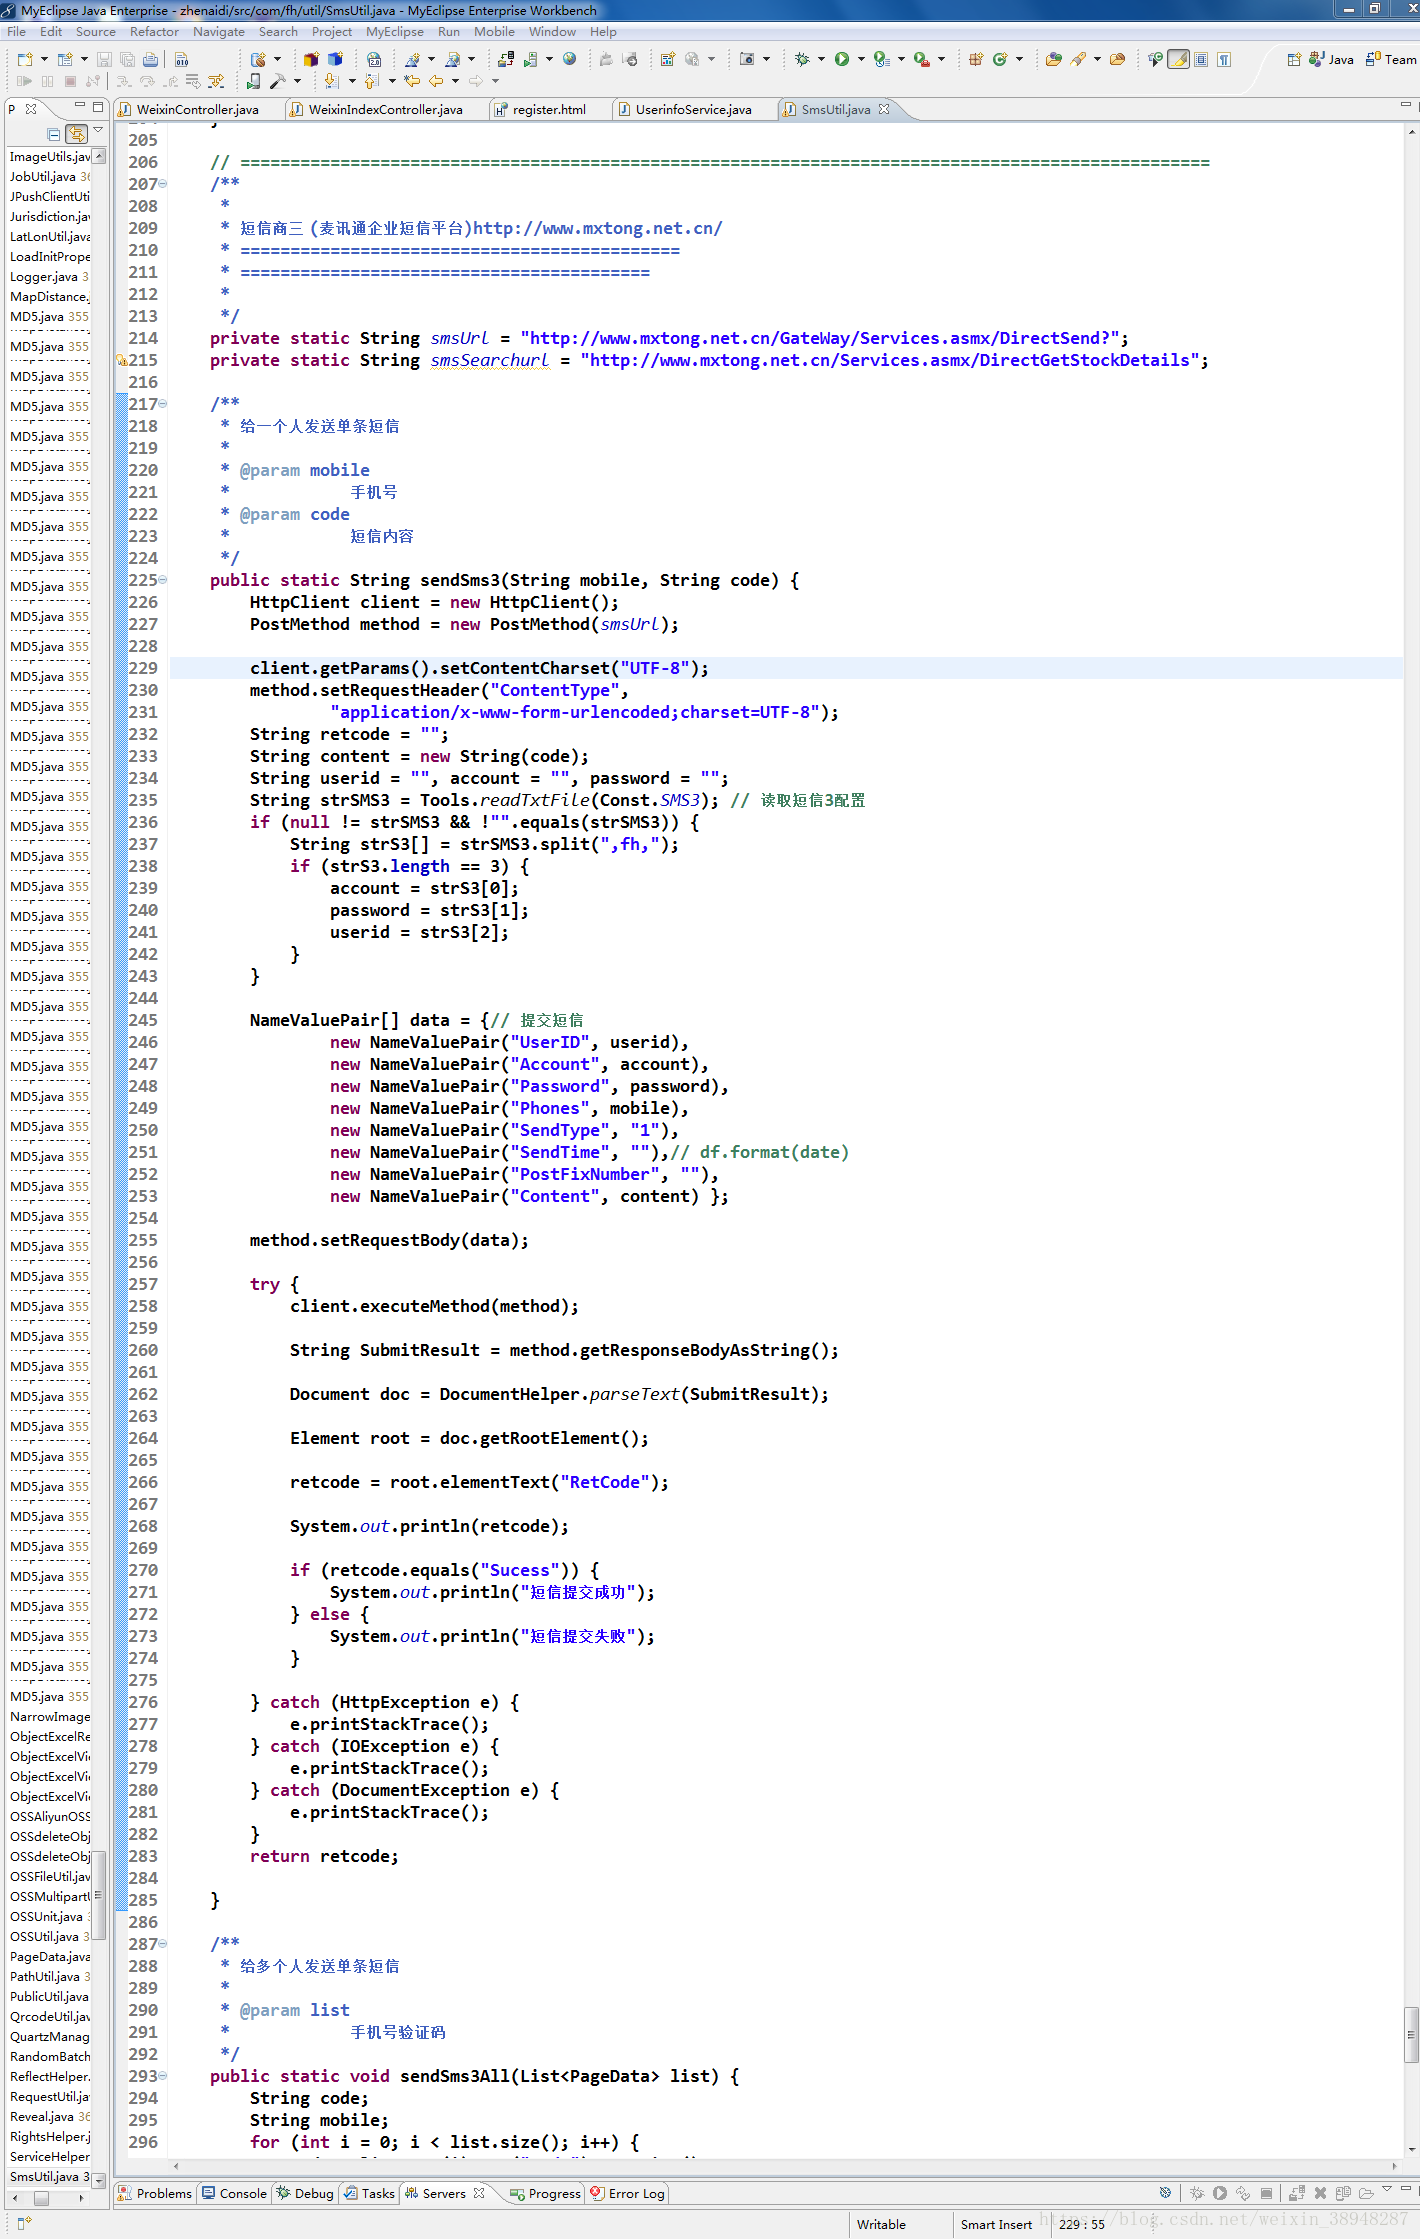Click the editor vertical scrollbar thumb
This screenshot has height=2239, width=1420.
(x=1411, y=2034)
